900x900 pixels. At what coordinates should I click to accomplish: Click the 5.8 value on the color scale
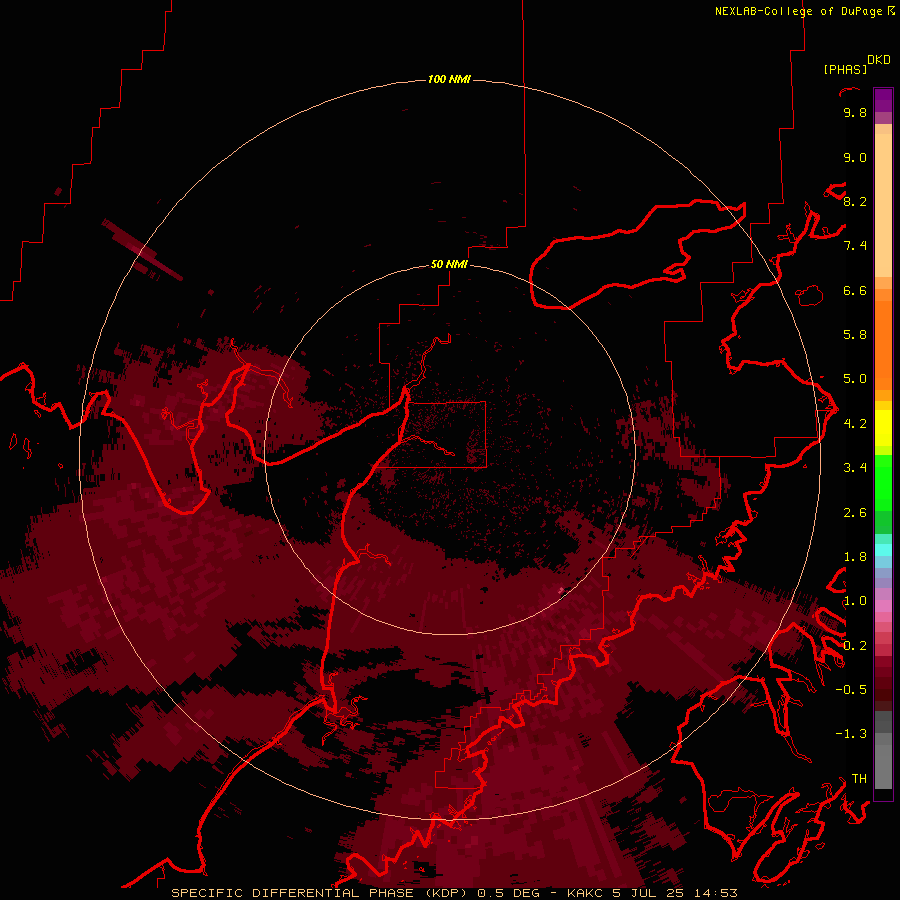point(855,335)
